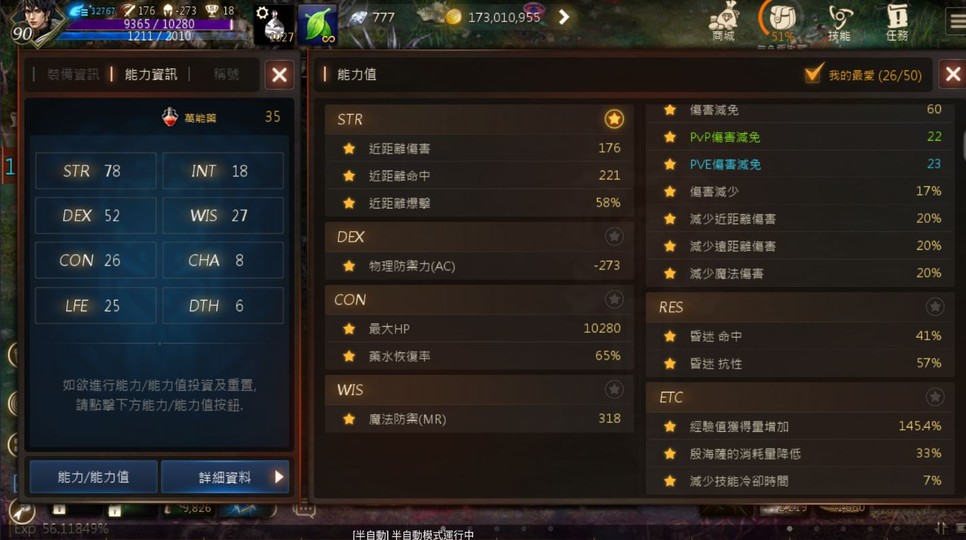966x540 pixels.
Task: Click the 能力/能力值 button
Action: coord(93,477)
